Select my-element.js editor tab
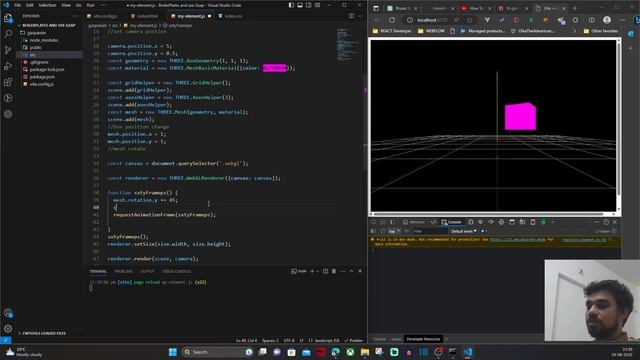Viewport: 640px width, 360px height. 191,16
